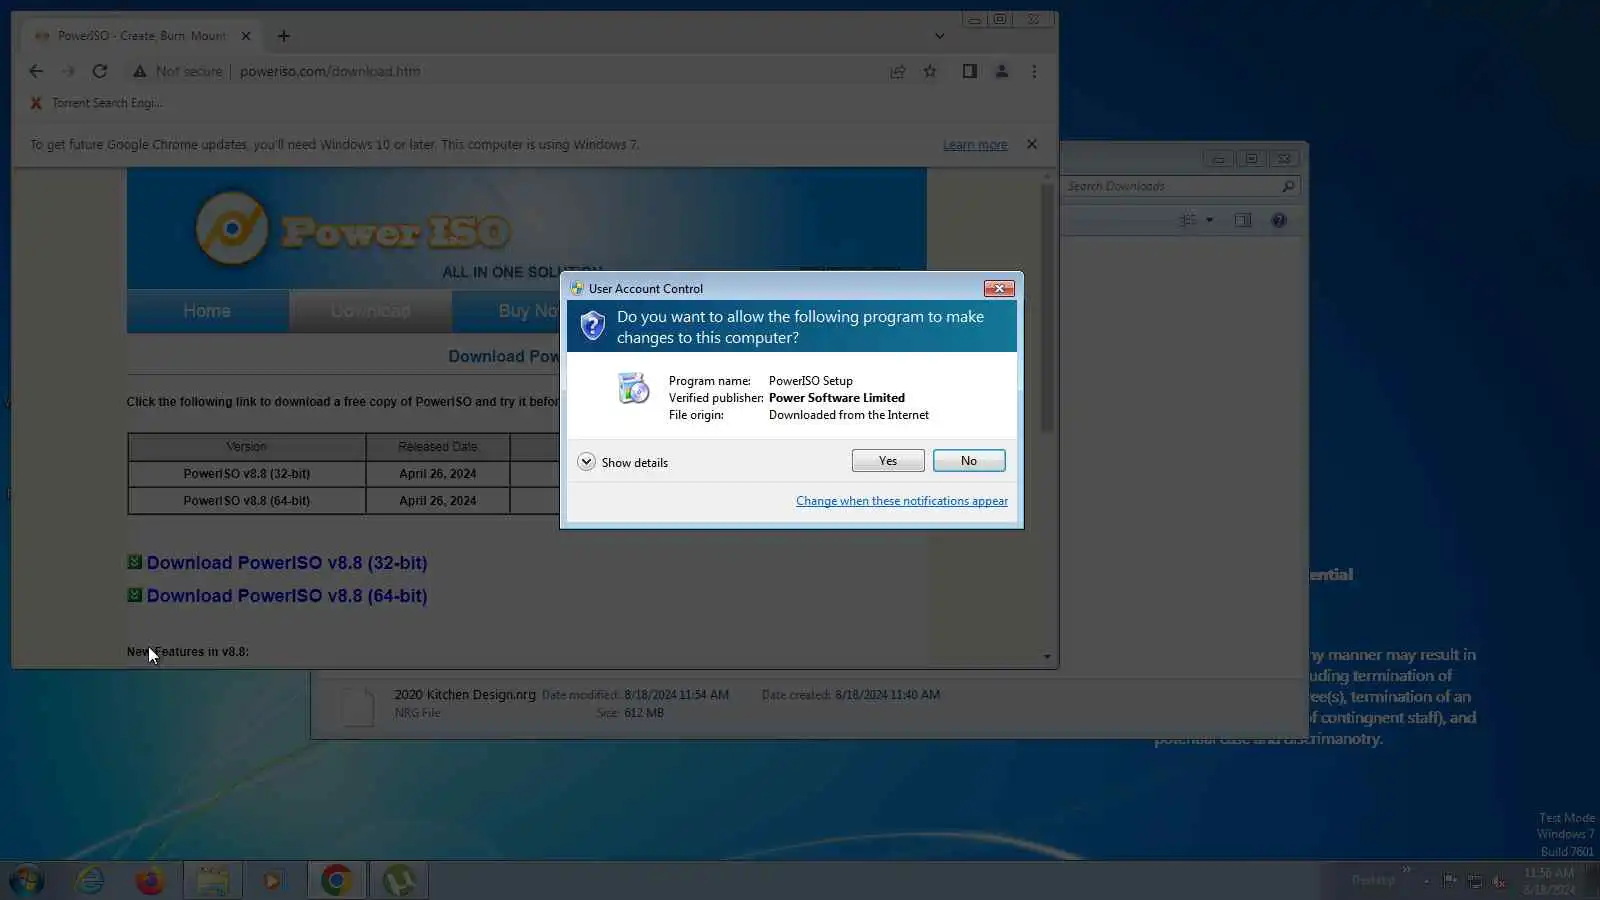Click Yes in the User Account Control dialog
The image size is (1600, 900).
(x=888, y=460)
